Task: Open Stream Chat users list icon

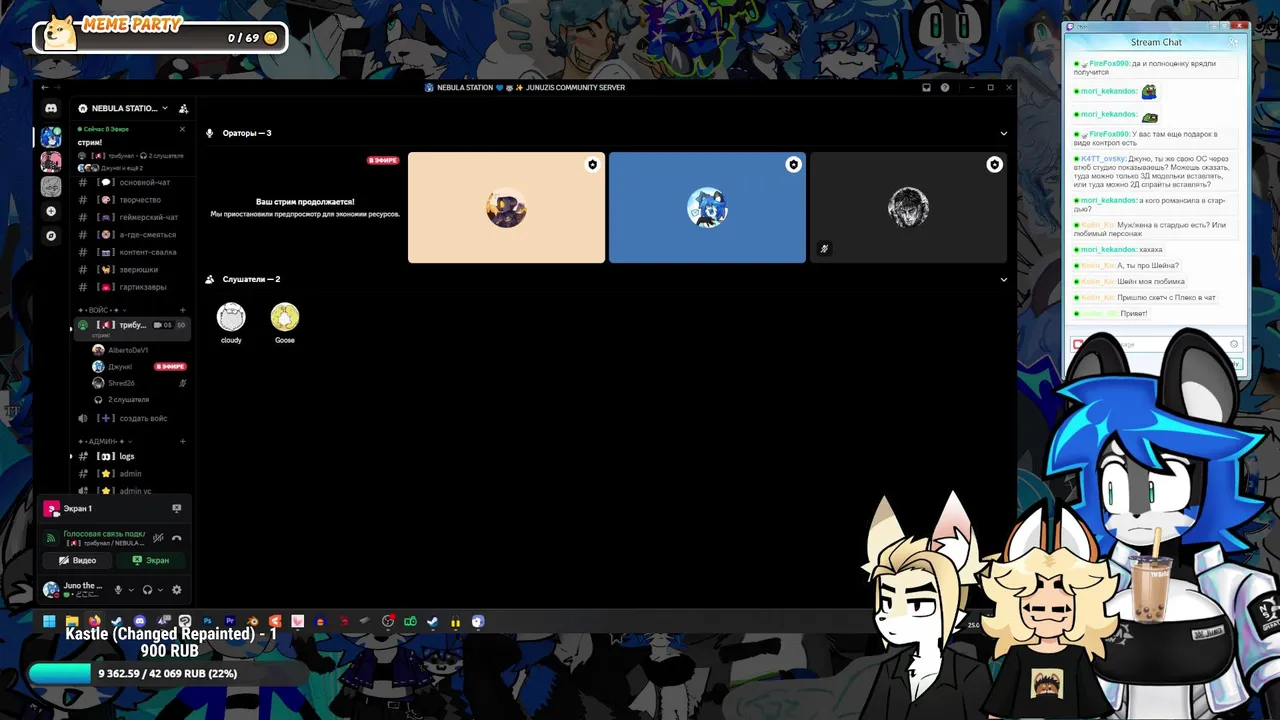Action: coord(1233,42)
